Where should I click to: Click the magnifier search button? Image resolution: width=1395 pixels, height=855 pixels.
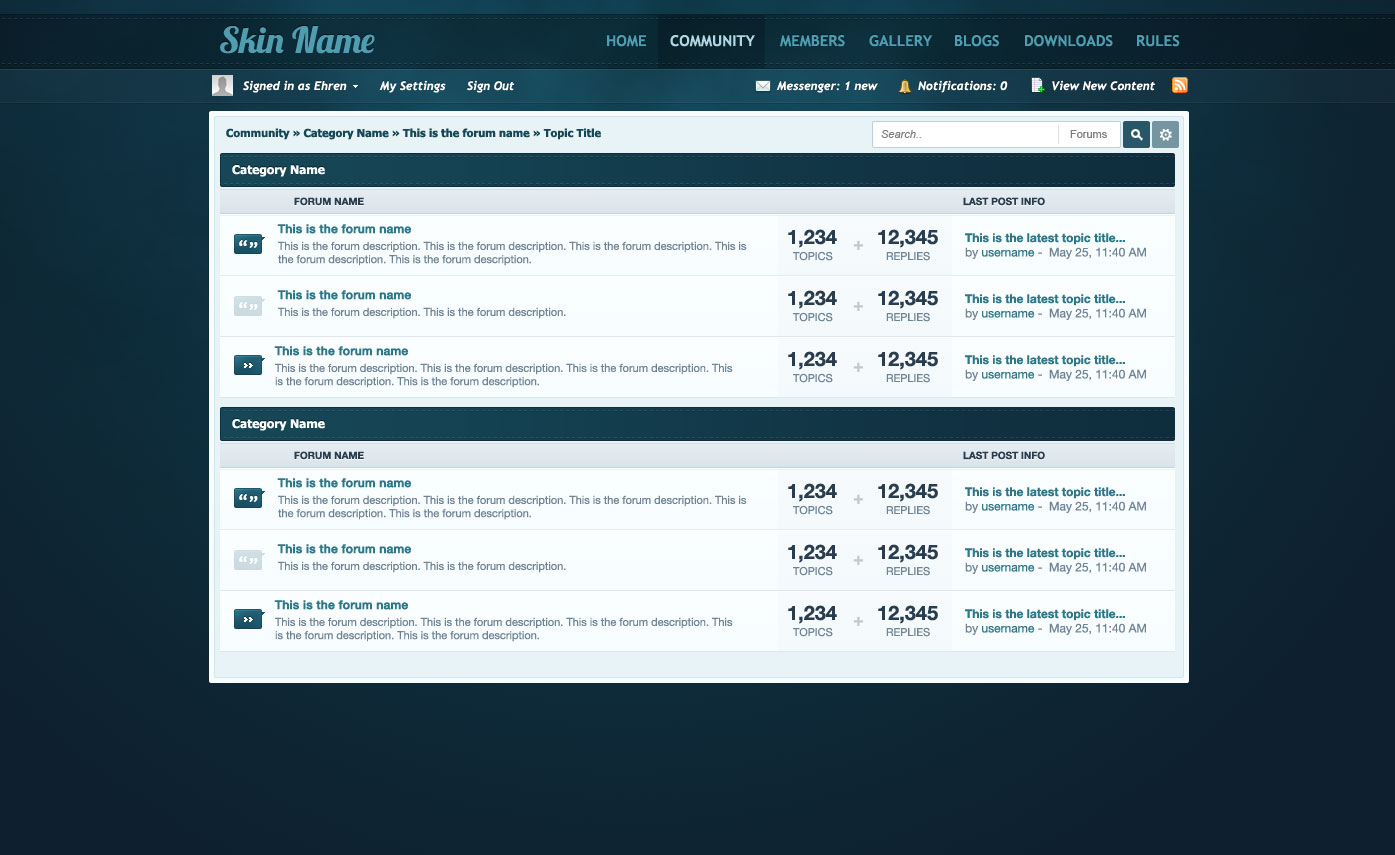point(1136,135)
